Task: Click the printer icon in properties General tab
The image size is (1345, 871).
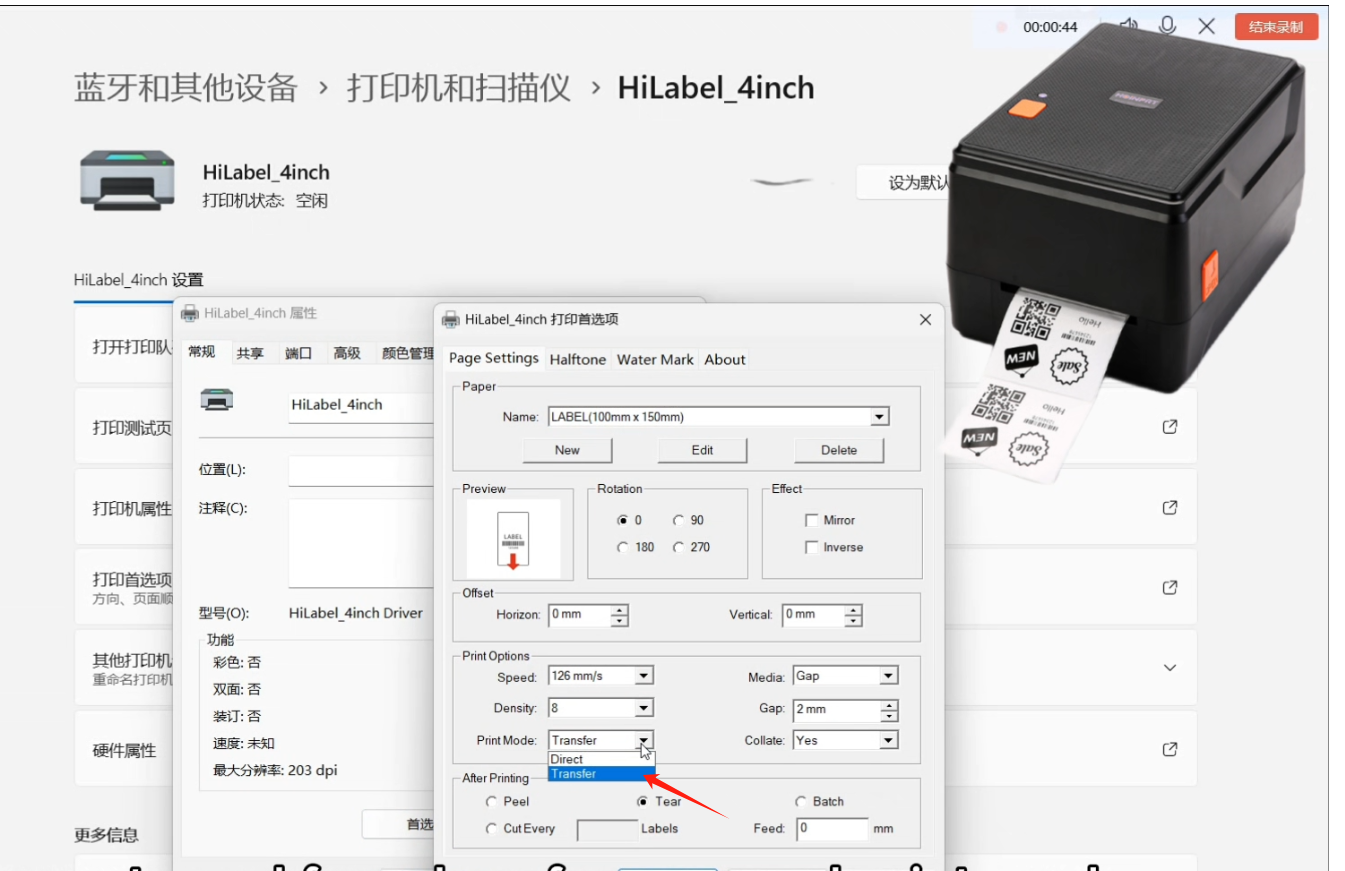Action: [x=217, y=400]
